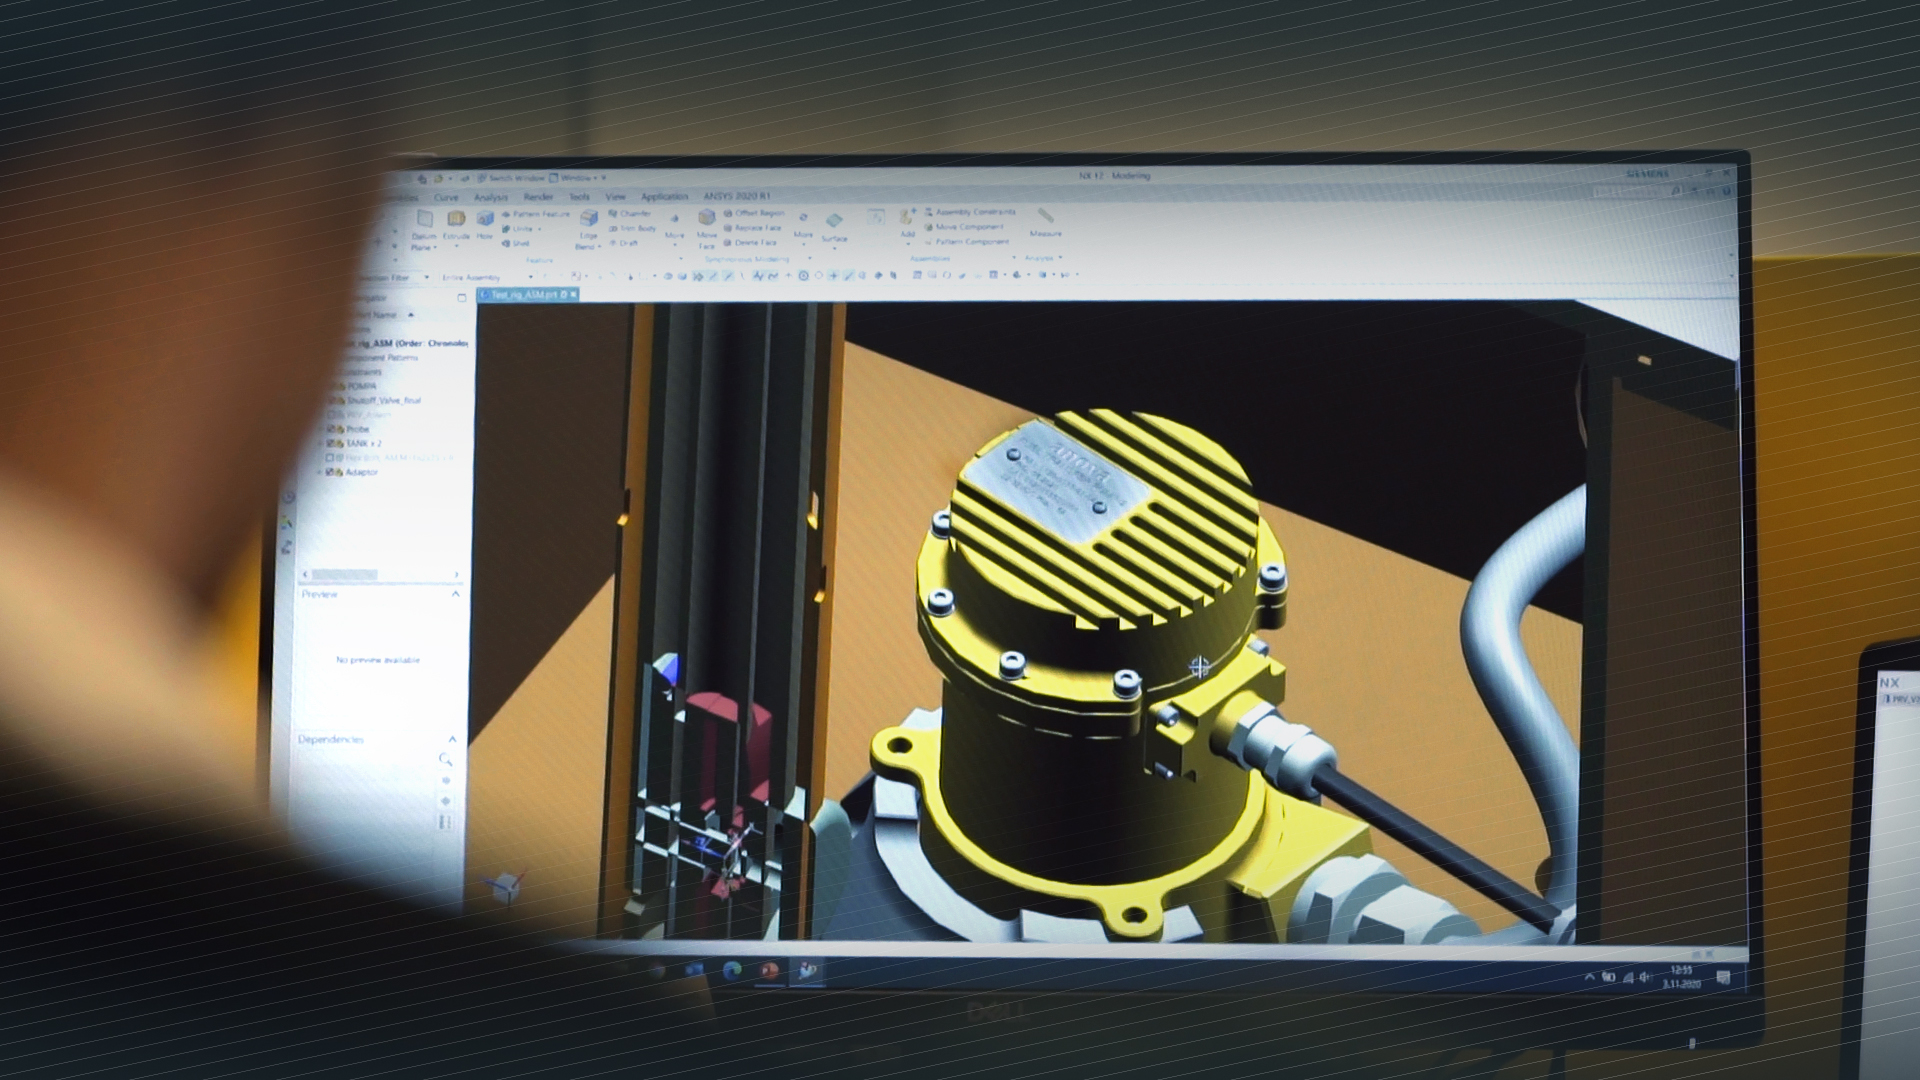The image size is (1920, 1080).
Task: Activate the Extrude tool
Action: pos(457,225)
